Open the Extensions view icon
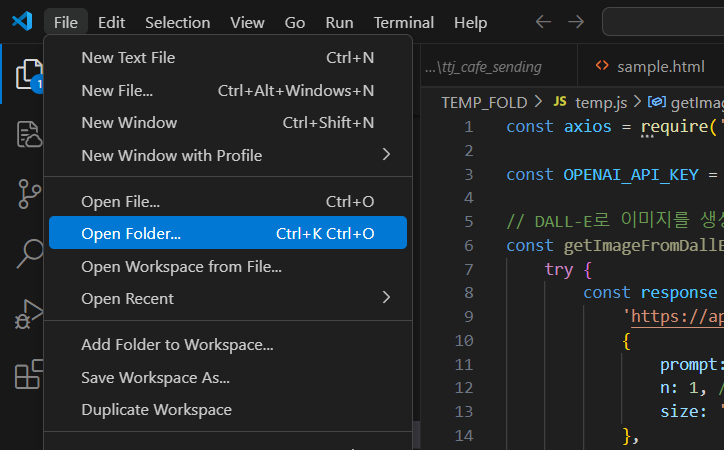Viewport: 724px width, 450px height. 24,374
